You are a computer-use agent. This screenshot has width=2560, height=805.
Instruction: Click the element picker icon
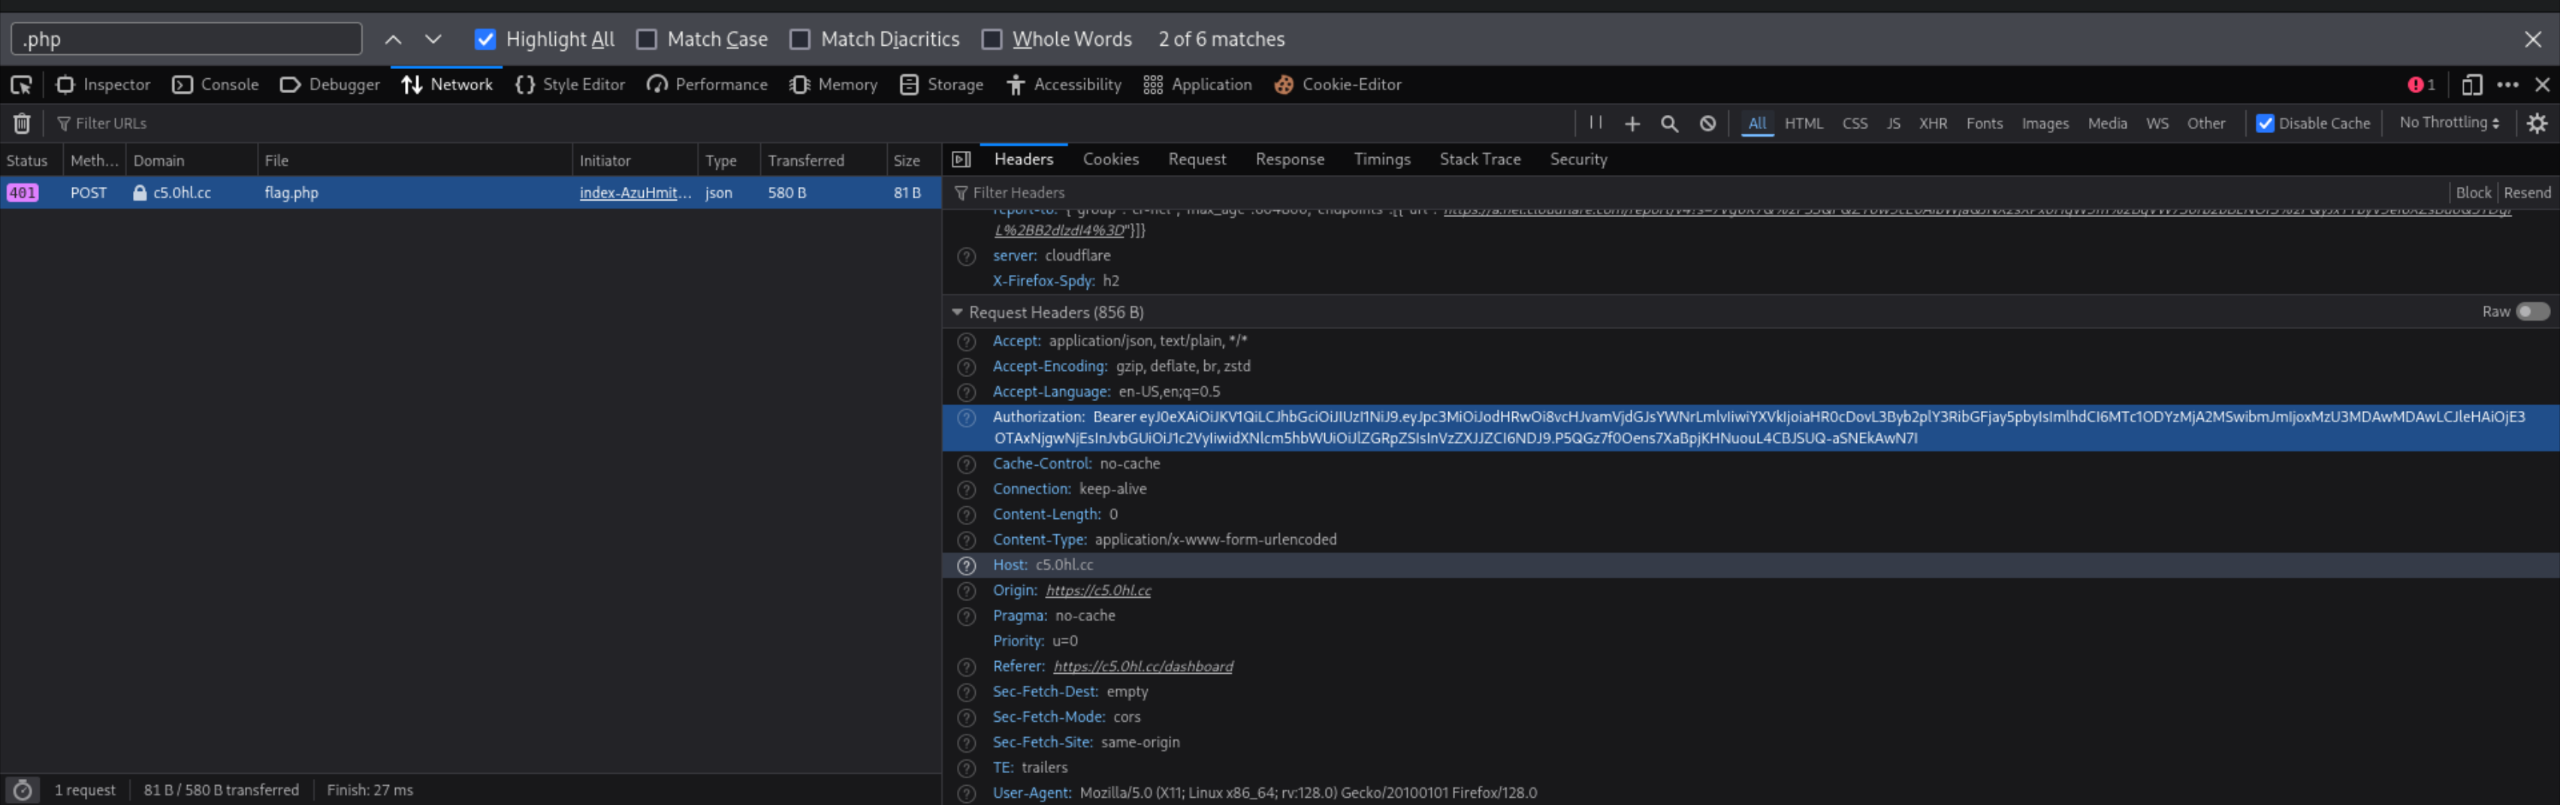21,85
